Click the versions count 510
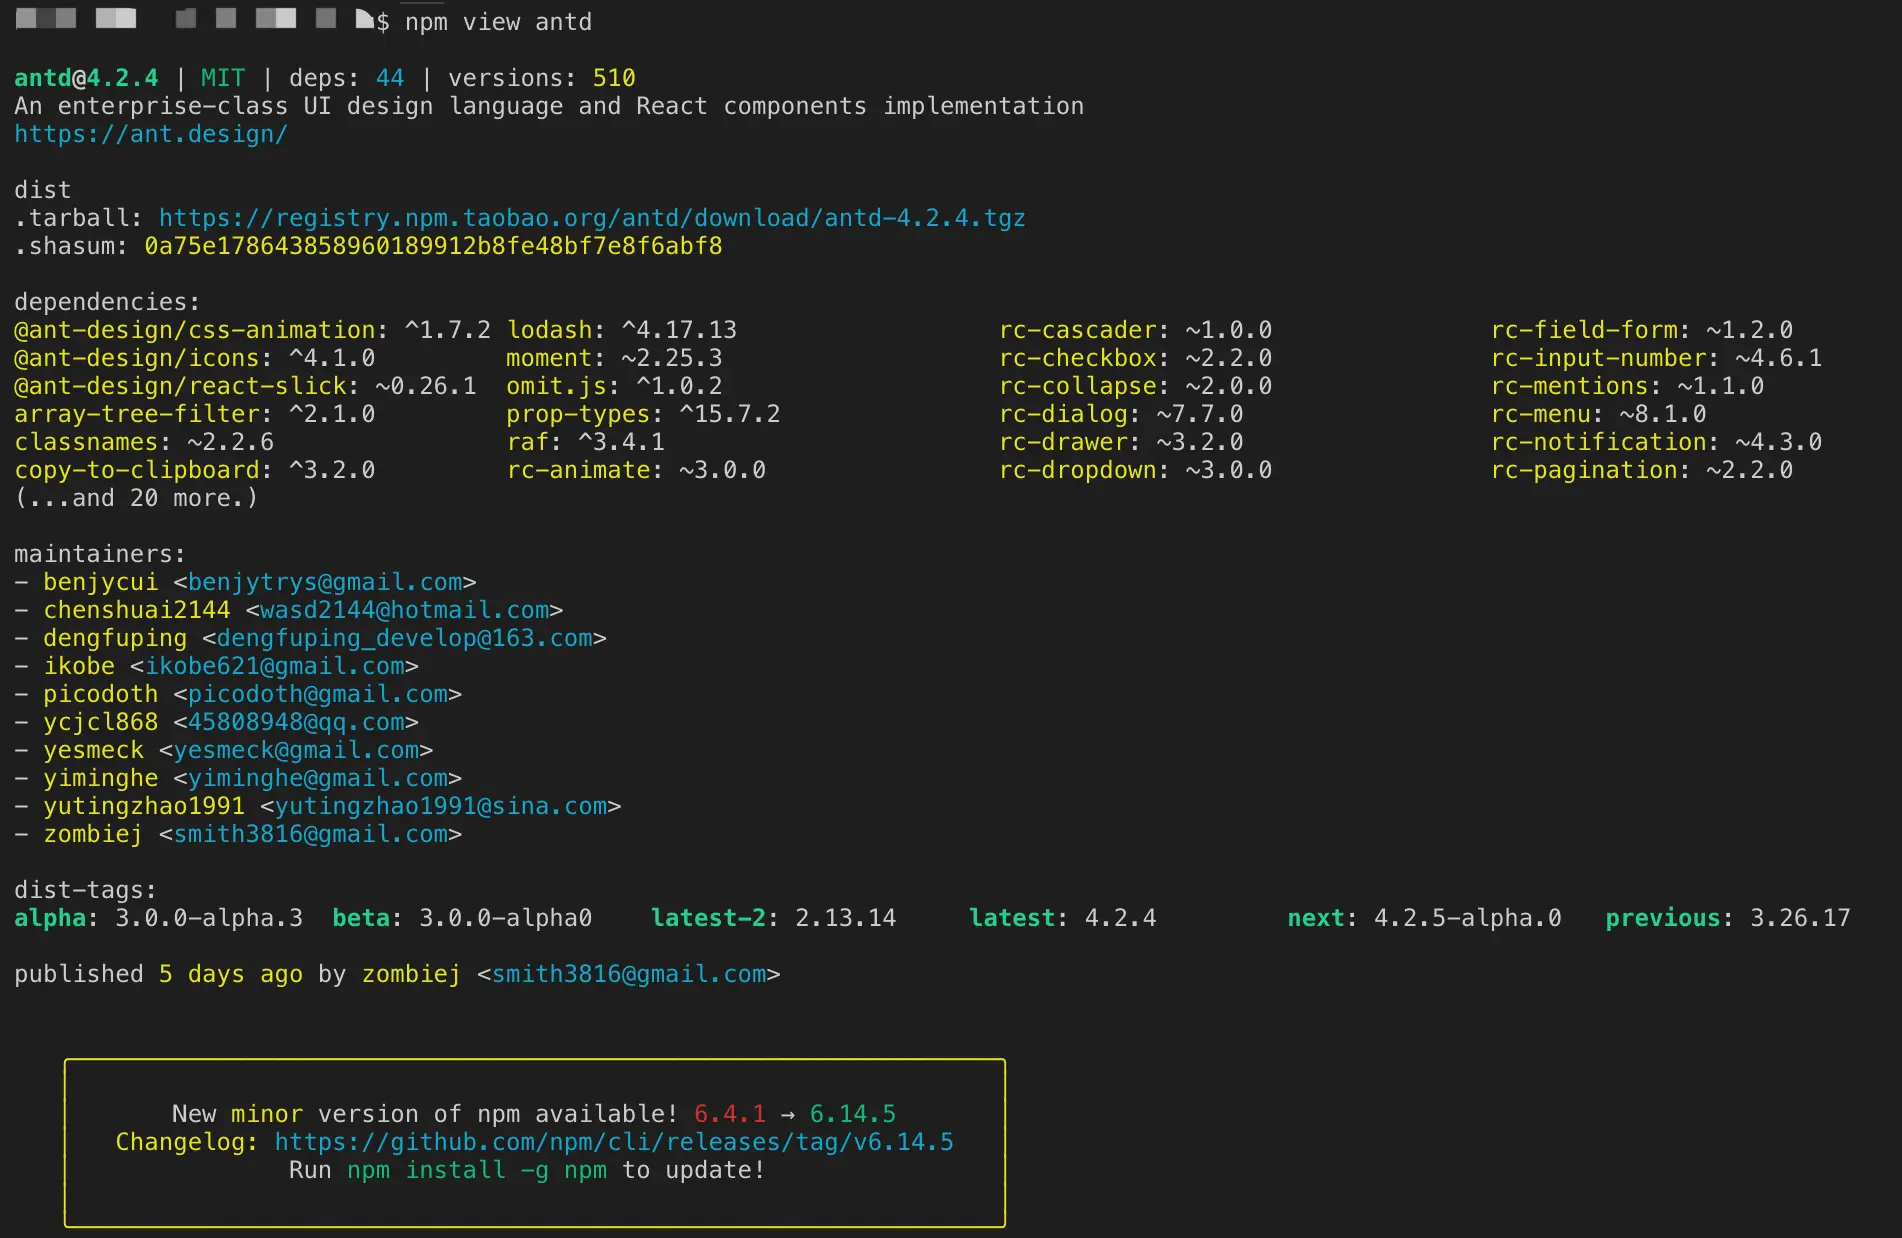Image resolution: width=1902 pixels, height=1238 pixels. [613, 78]
